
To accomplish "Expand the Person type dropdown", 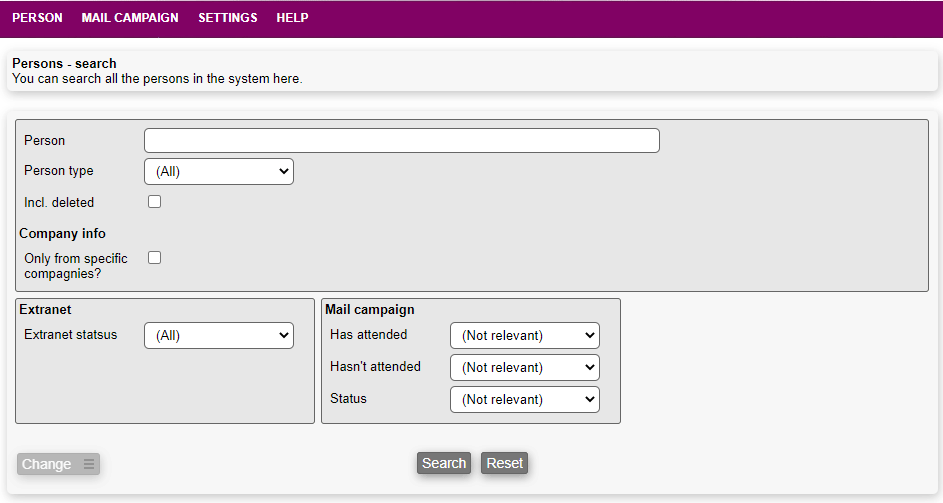I will (219, 171).
